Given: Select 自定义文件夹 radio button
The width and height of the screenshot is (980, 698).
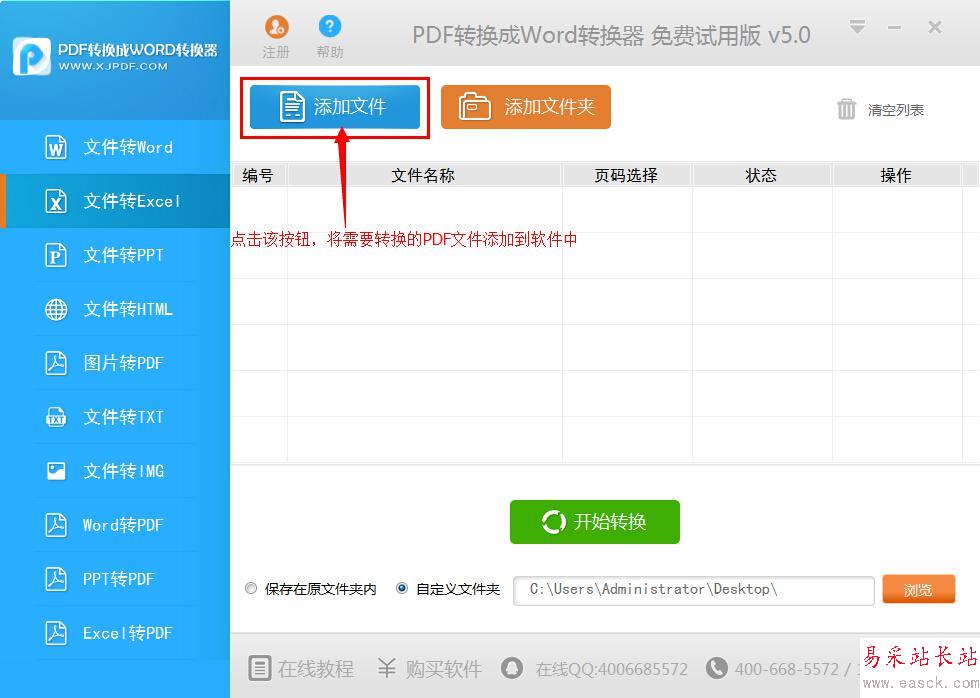Looking at the screenshot, I should 402,589.
